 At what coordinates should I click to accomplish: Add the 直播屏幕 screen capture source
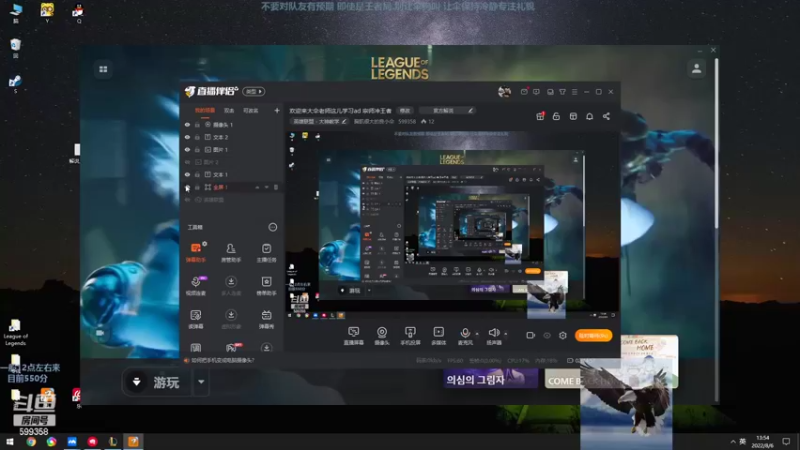354,336
